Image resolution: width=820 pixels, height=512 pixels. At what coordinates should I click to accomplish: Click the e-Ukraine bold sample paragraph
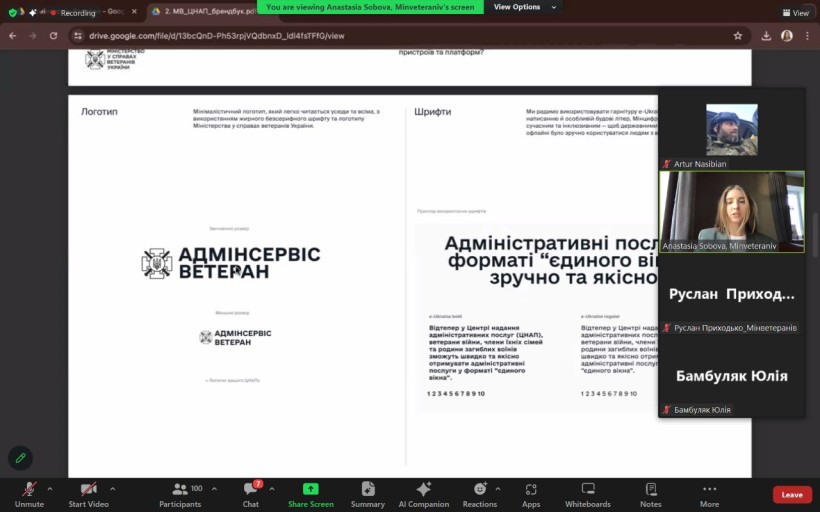coord(486,352)
